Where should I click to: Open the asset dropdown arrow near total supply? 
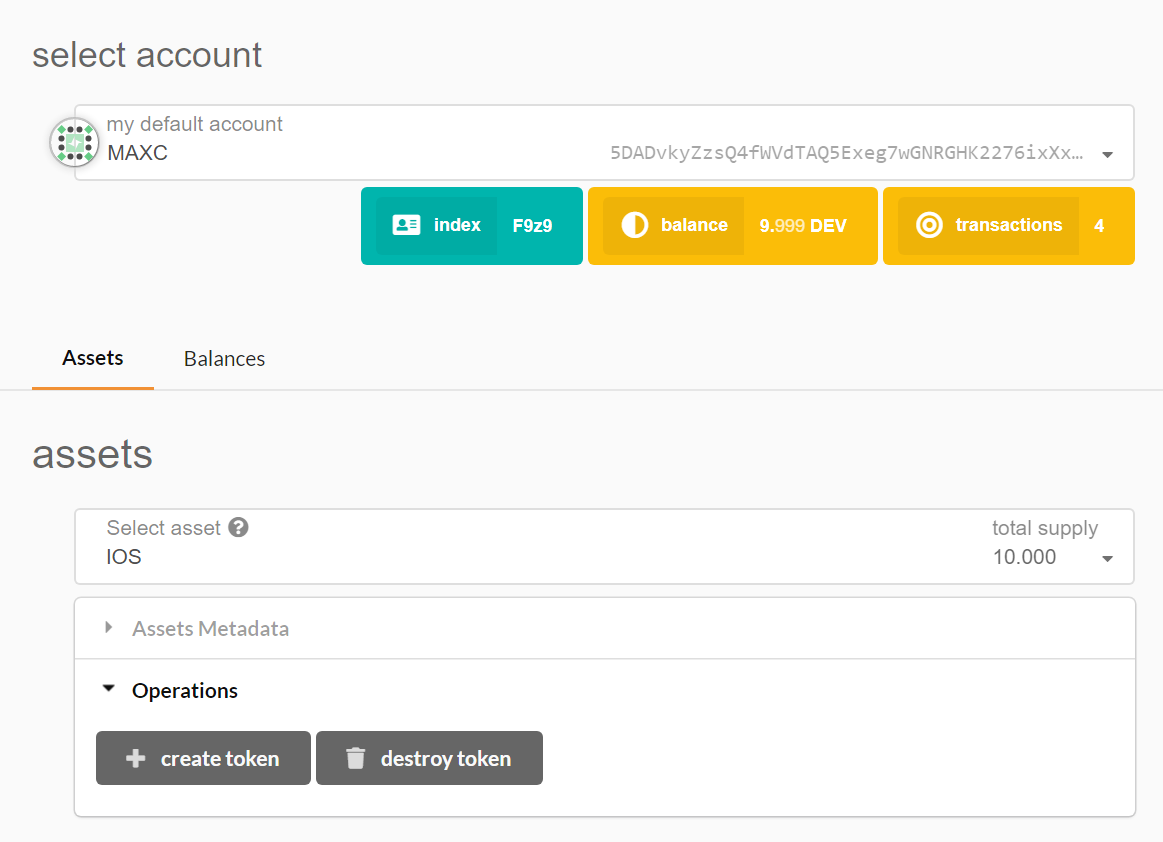point(1107,559)
